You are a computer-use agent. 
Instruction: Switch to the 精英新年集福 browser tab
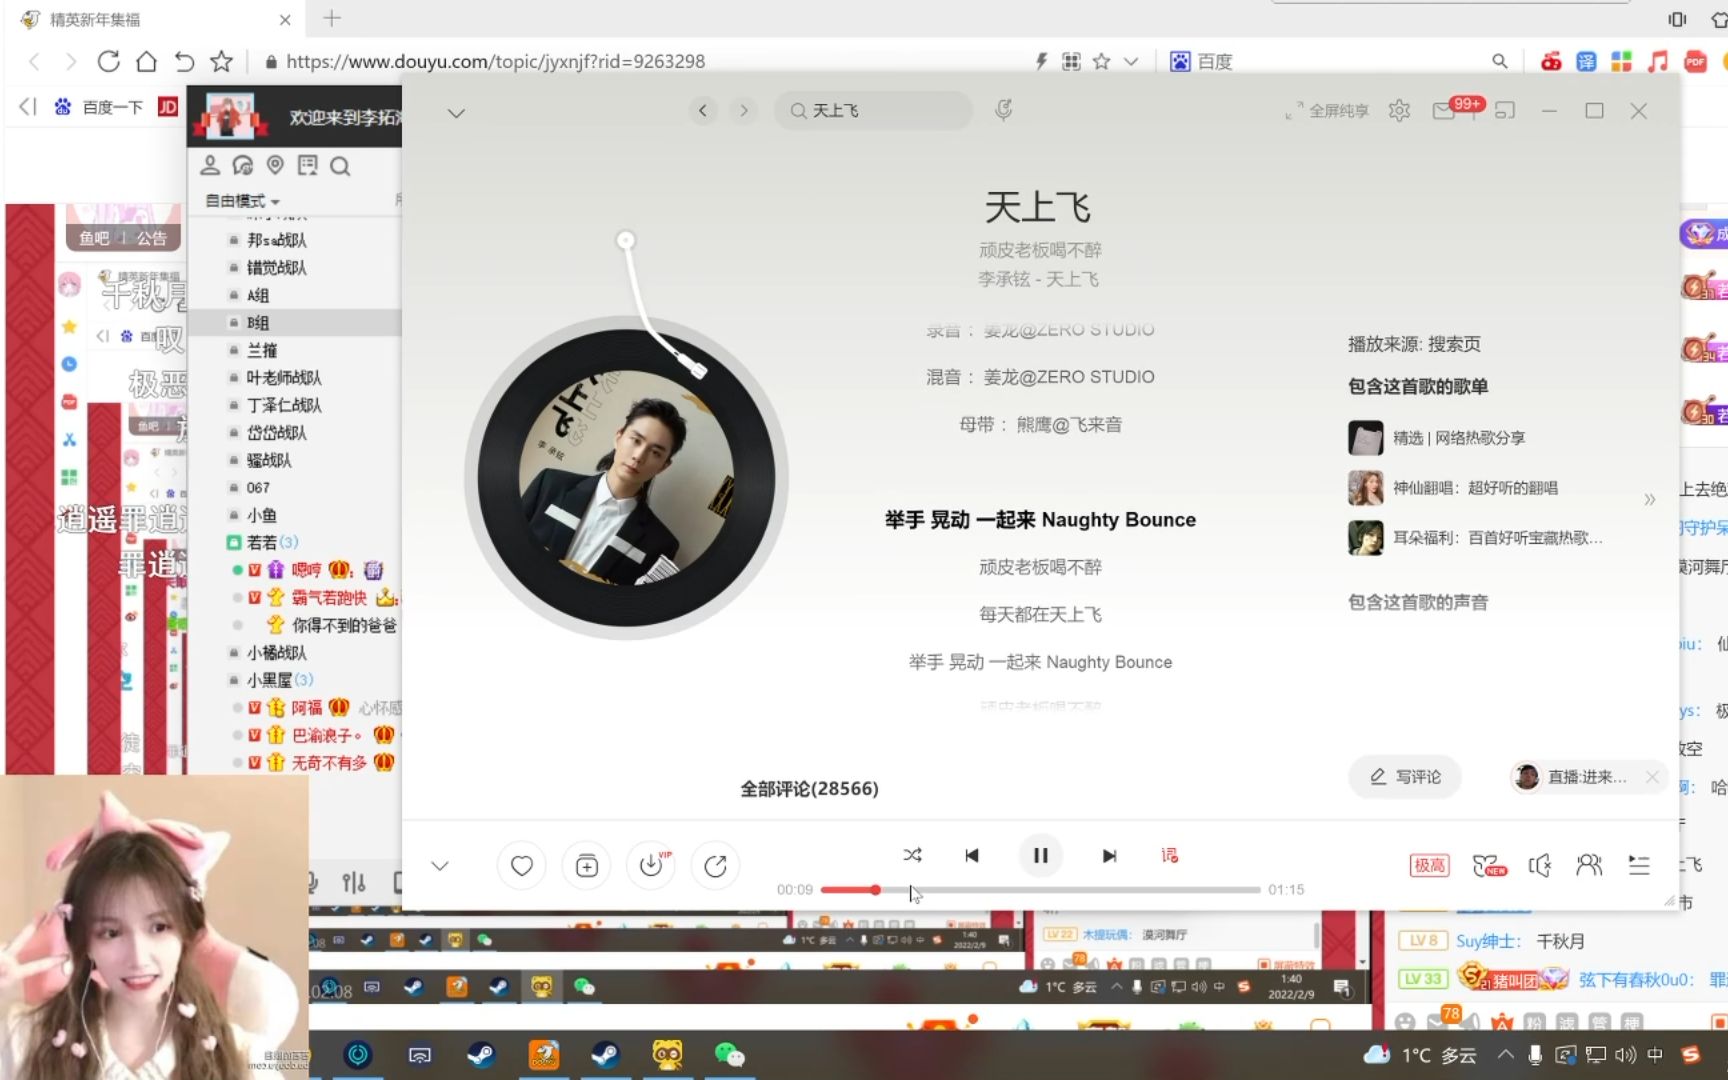pyautogui.click(x=155, y=19)
